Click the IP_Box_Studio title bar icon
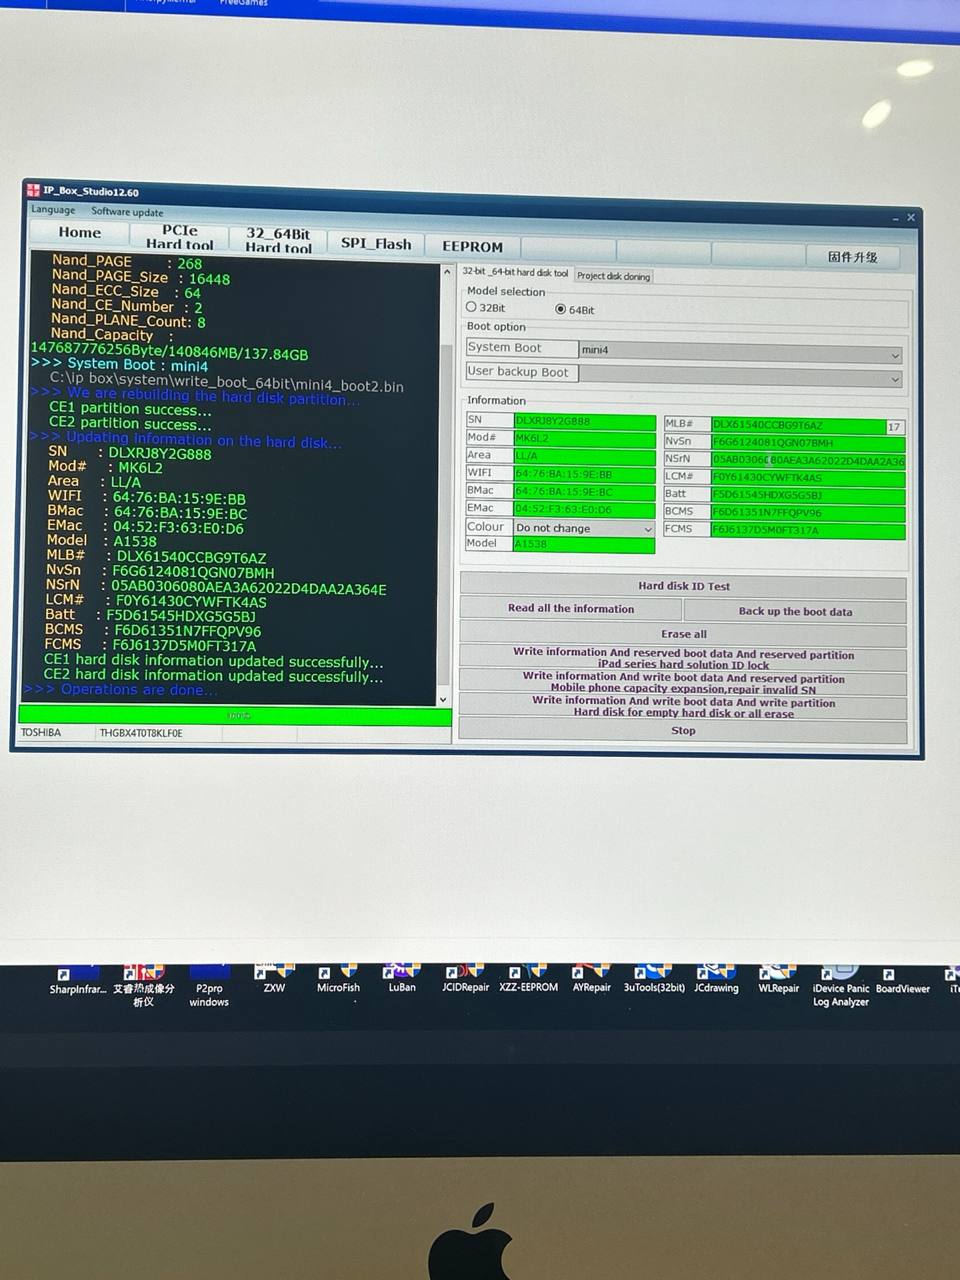960x1280 pixels. tap(33, 190)
